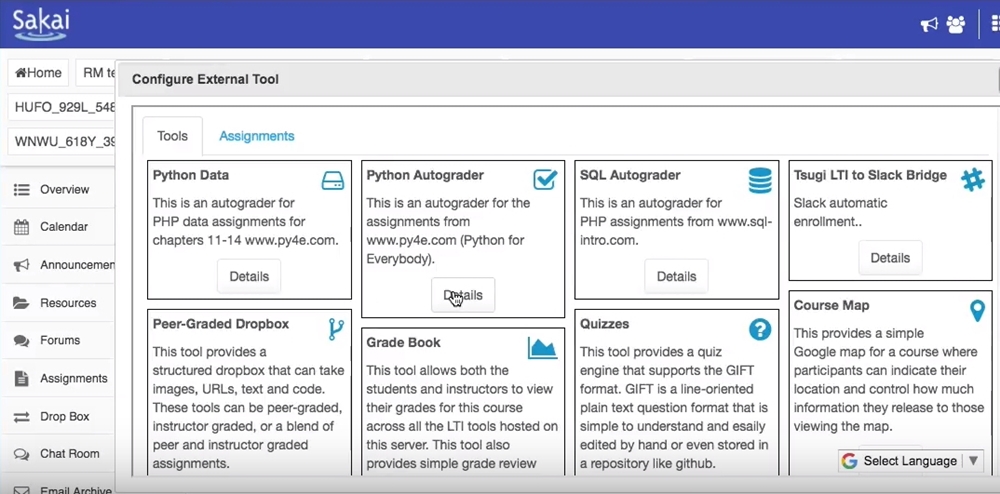The width and height of the screenshot is (1000, 494).
Task: Open Chat Room in sidebar
Action: pos(57,454)
